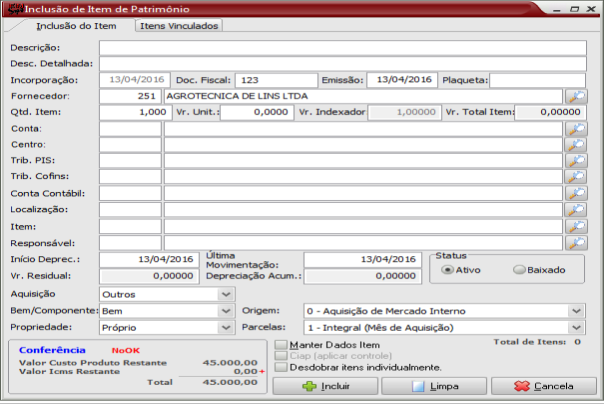Open the Conta lookup search icon

pos(576,129)
